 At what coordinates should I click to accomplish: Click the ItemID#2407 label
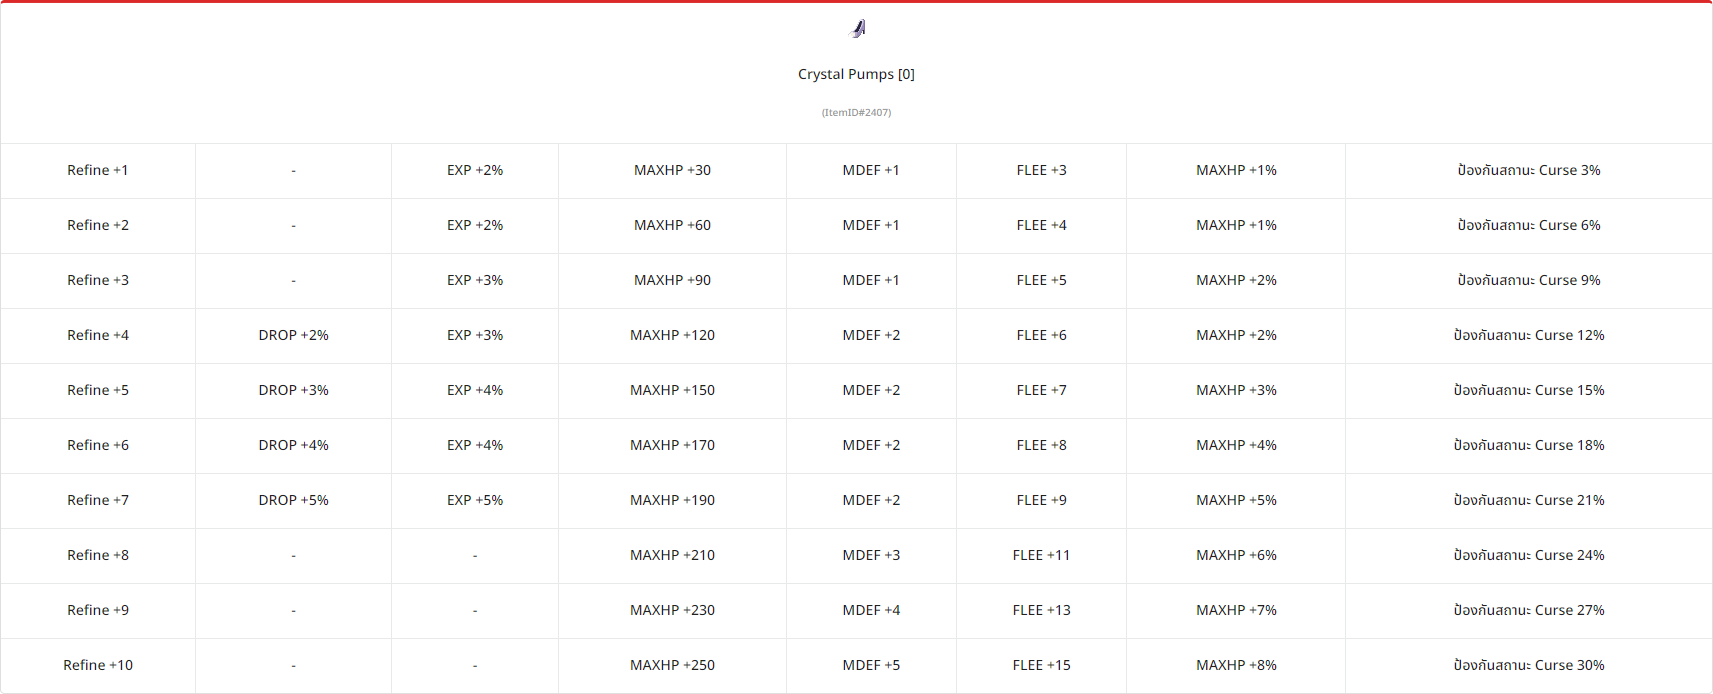856,113
